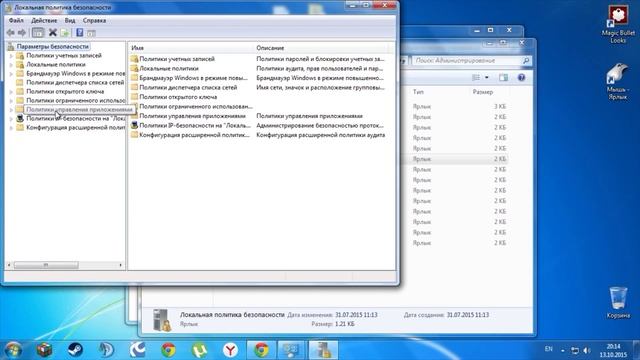Click the Локальная политика безопасности details pane icon
The height and width of the screenshot is (360, 640).
coord(162,320)
